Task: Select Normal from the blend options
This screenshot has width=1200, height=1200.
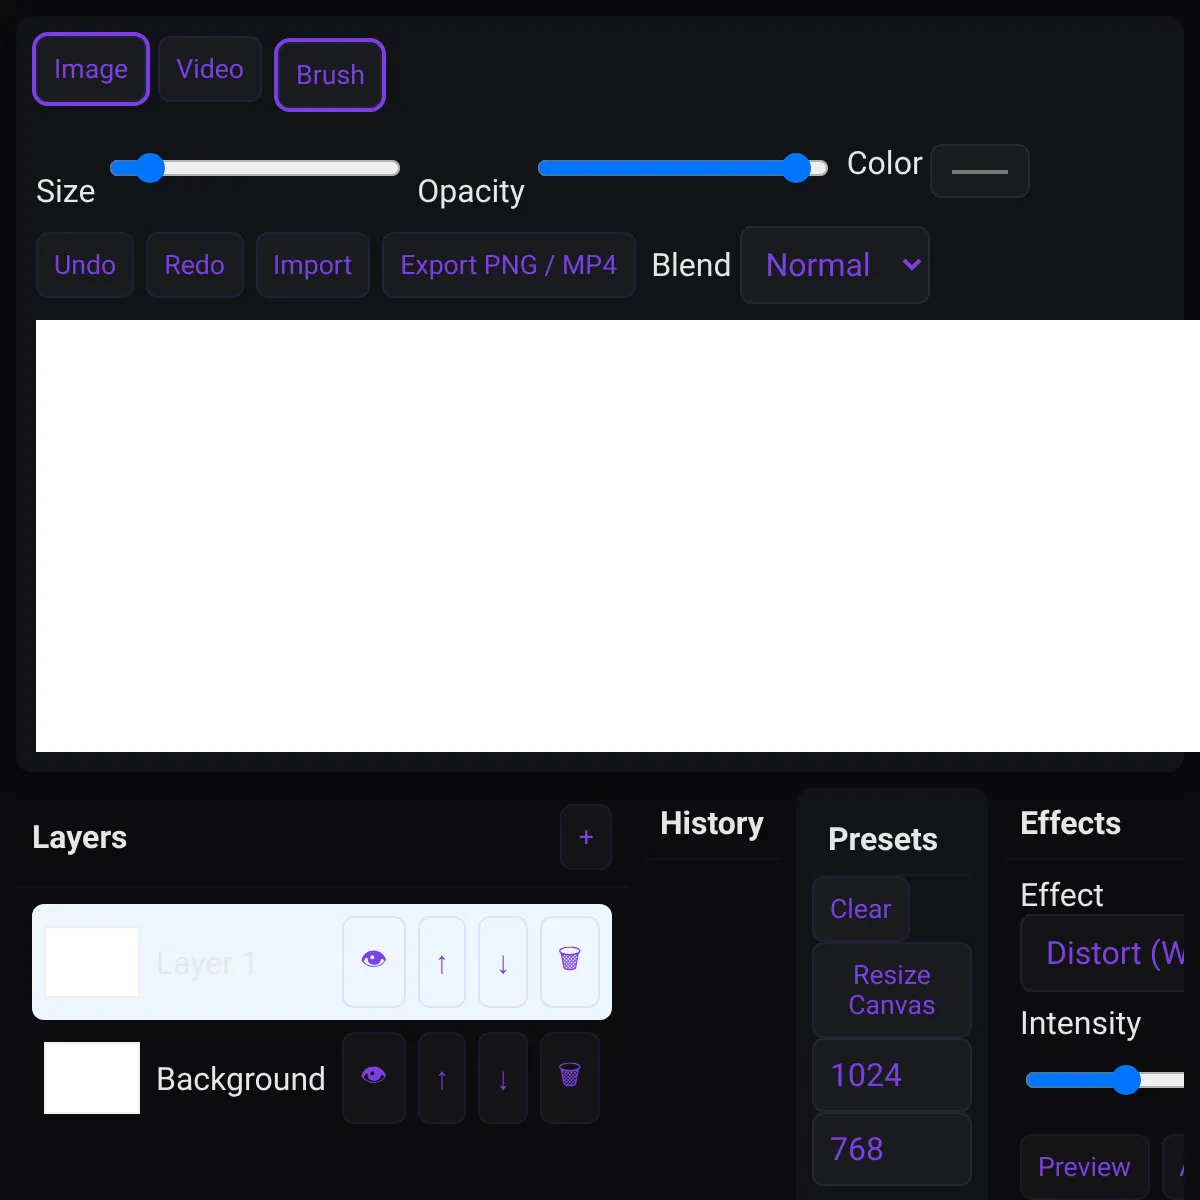Action: tap(835, 265)
